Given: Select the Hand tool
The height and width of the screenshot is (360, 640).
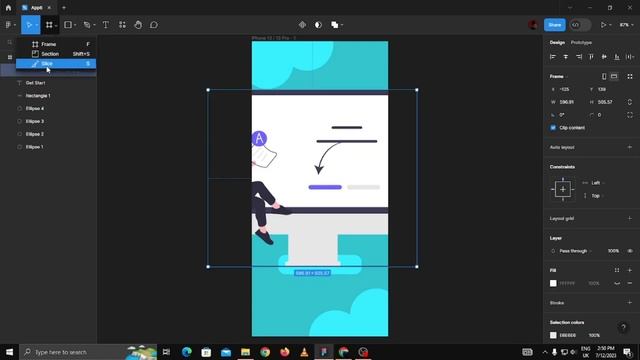Looking at the screenshot, I should click(x=138, y=25).
